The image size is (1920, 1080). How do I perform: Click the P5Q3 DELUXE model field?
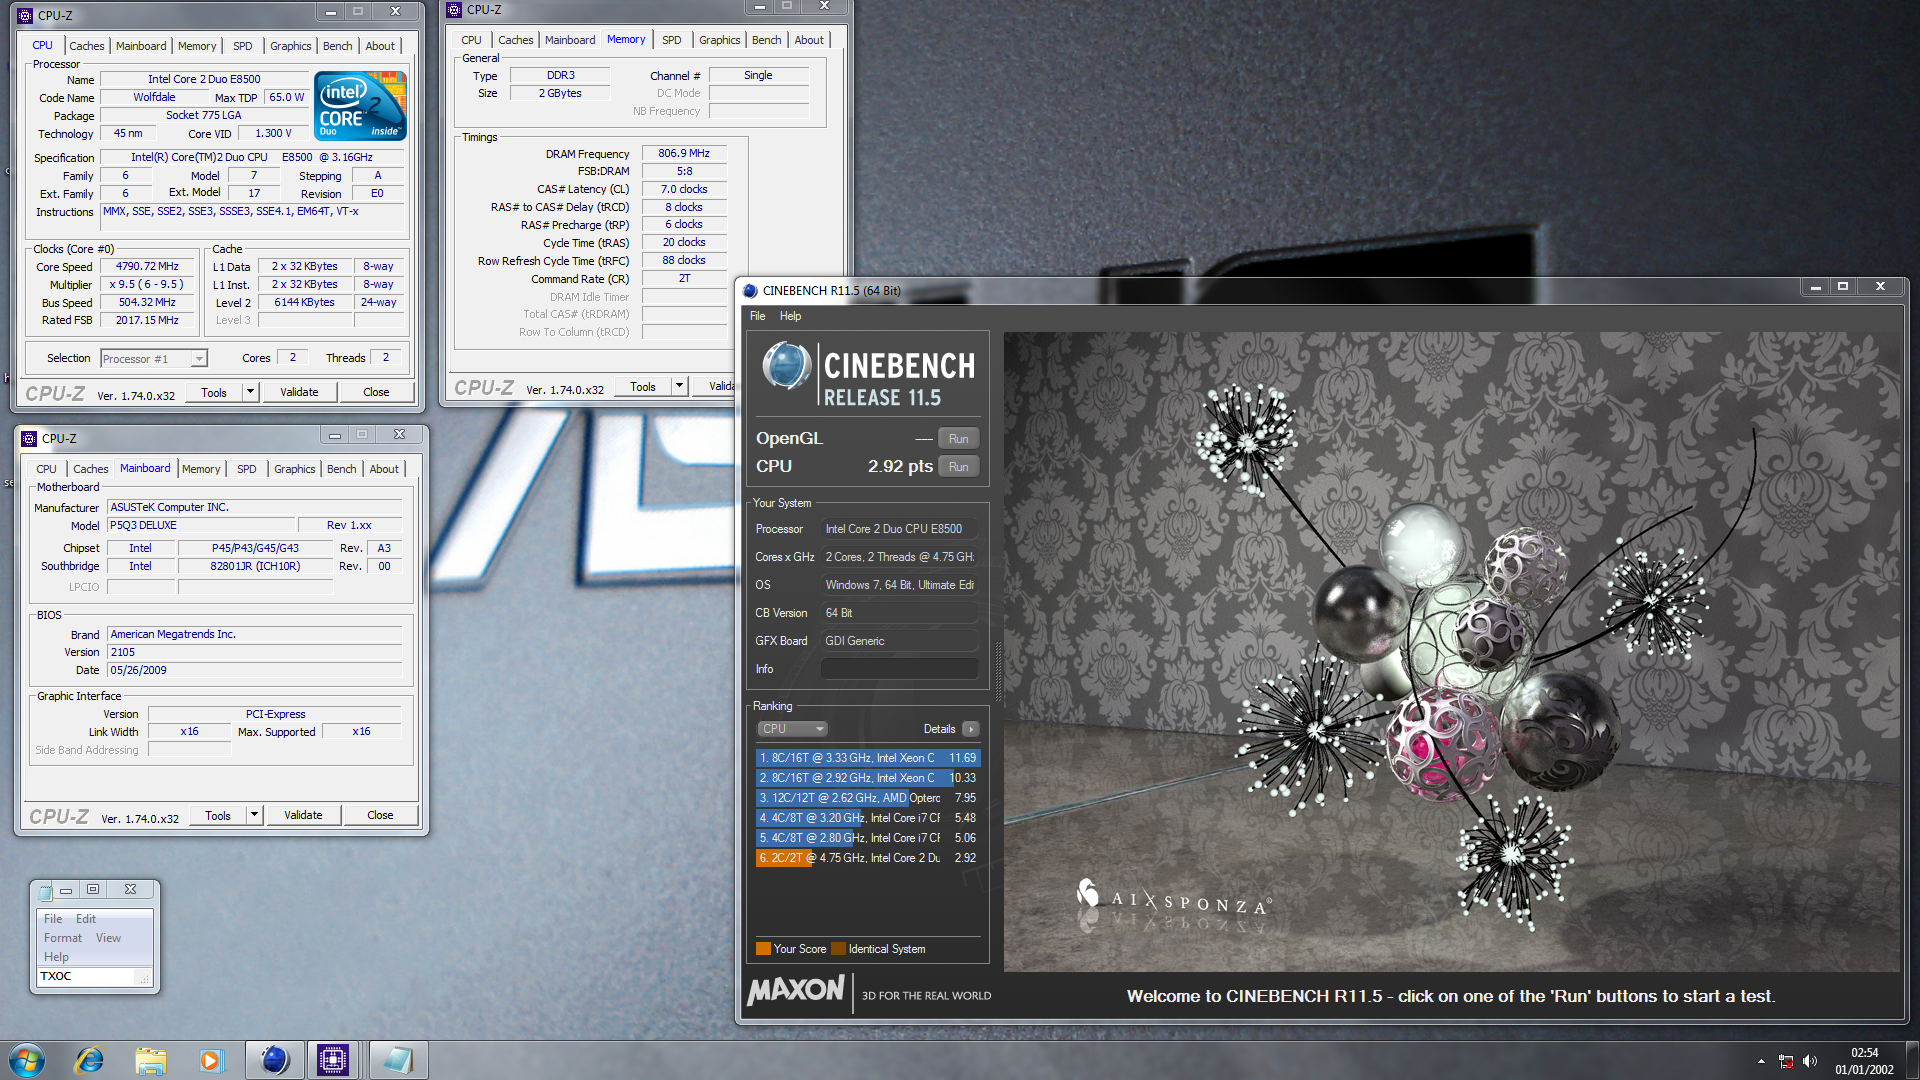click(x=201, y=525)
